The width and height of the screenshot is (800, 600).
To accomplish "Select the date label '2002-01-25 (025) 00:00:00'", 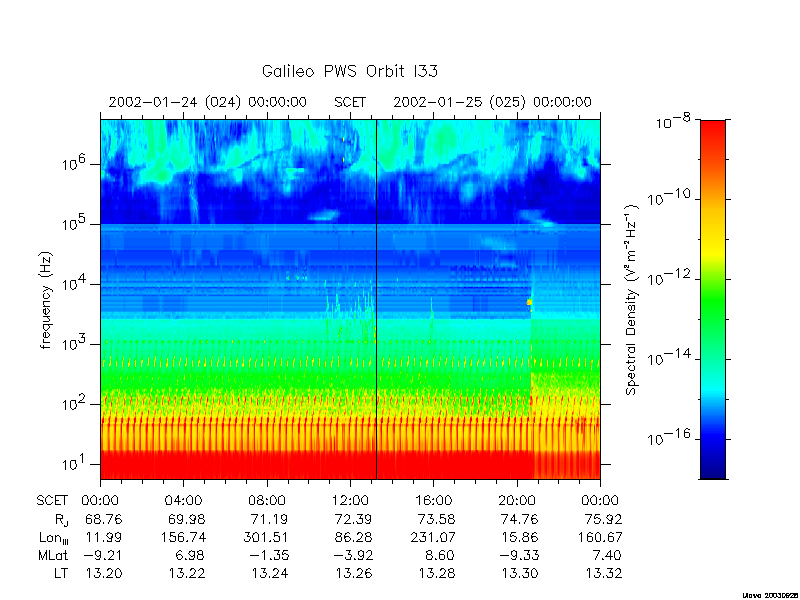I will 492,103.
